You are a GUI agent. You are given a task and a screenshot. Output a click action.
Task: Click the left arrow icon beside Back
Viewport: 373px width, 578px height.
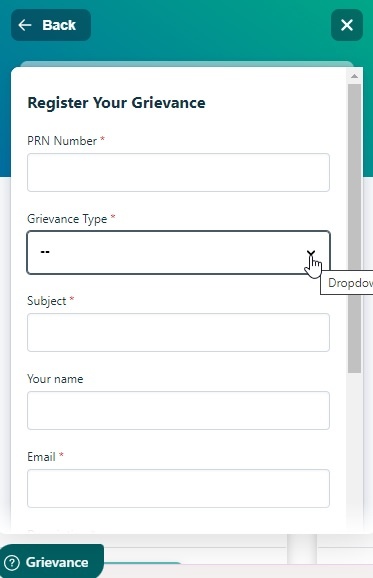[25, 25]
